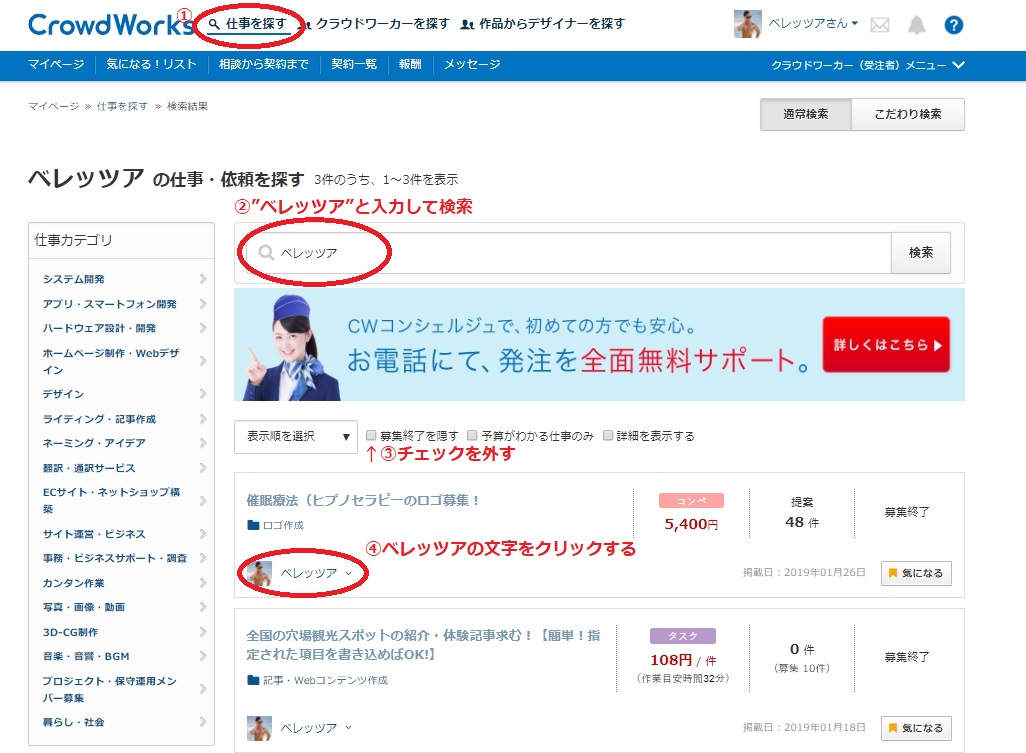Open the envelope messages icon
Screen dimensions: 1026x753
click(880, 25)
